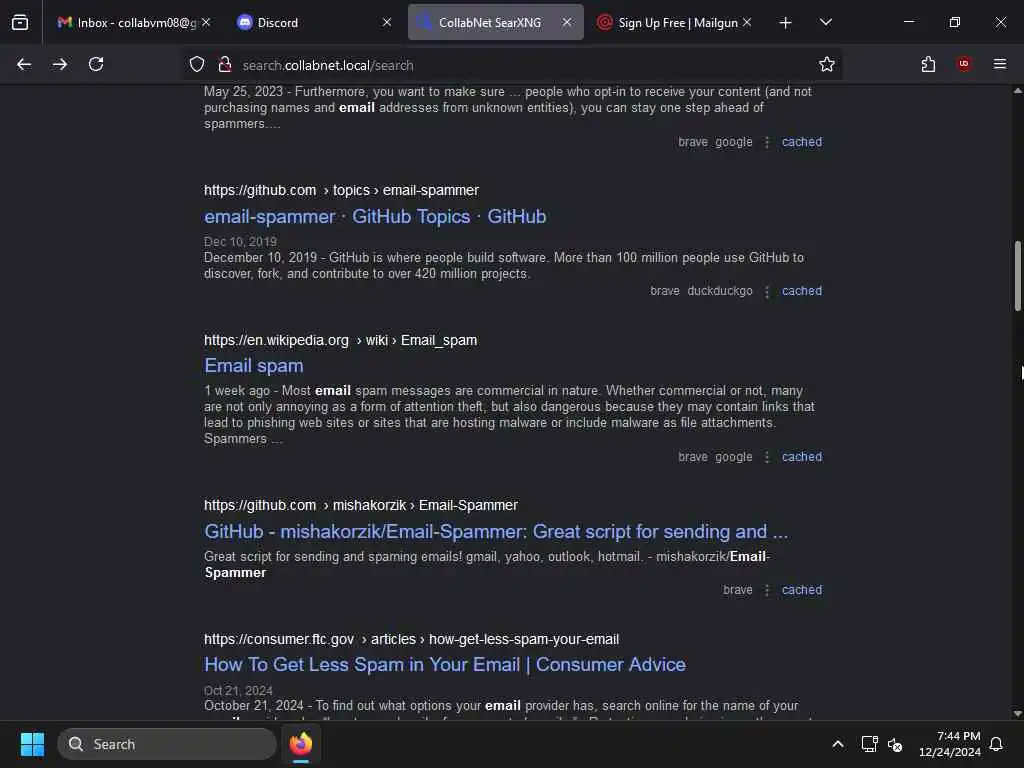Open the Extensions puzzle icon
This screenshot has height=768, width=1024.
click(928, 65)
